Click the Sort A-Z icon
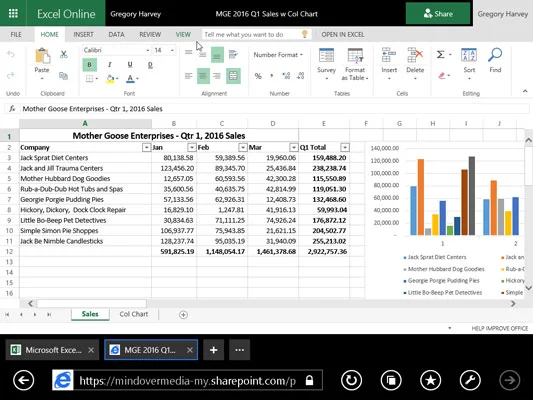Image resolution: width=533 pixels, height=400 pixels. [x=469, y=55]
